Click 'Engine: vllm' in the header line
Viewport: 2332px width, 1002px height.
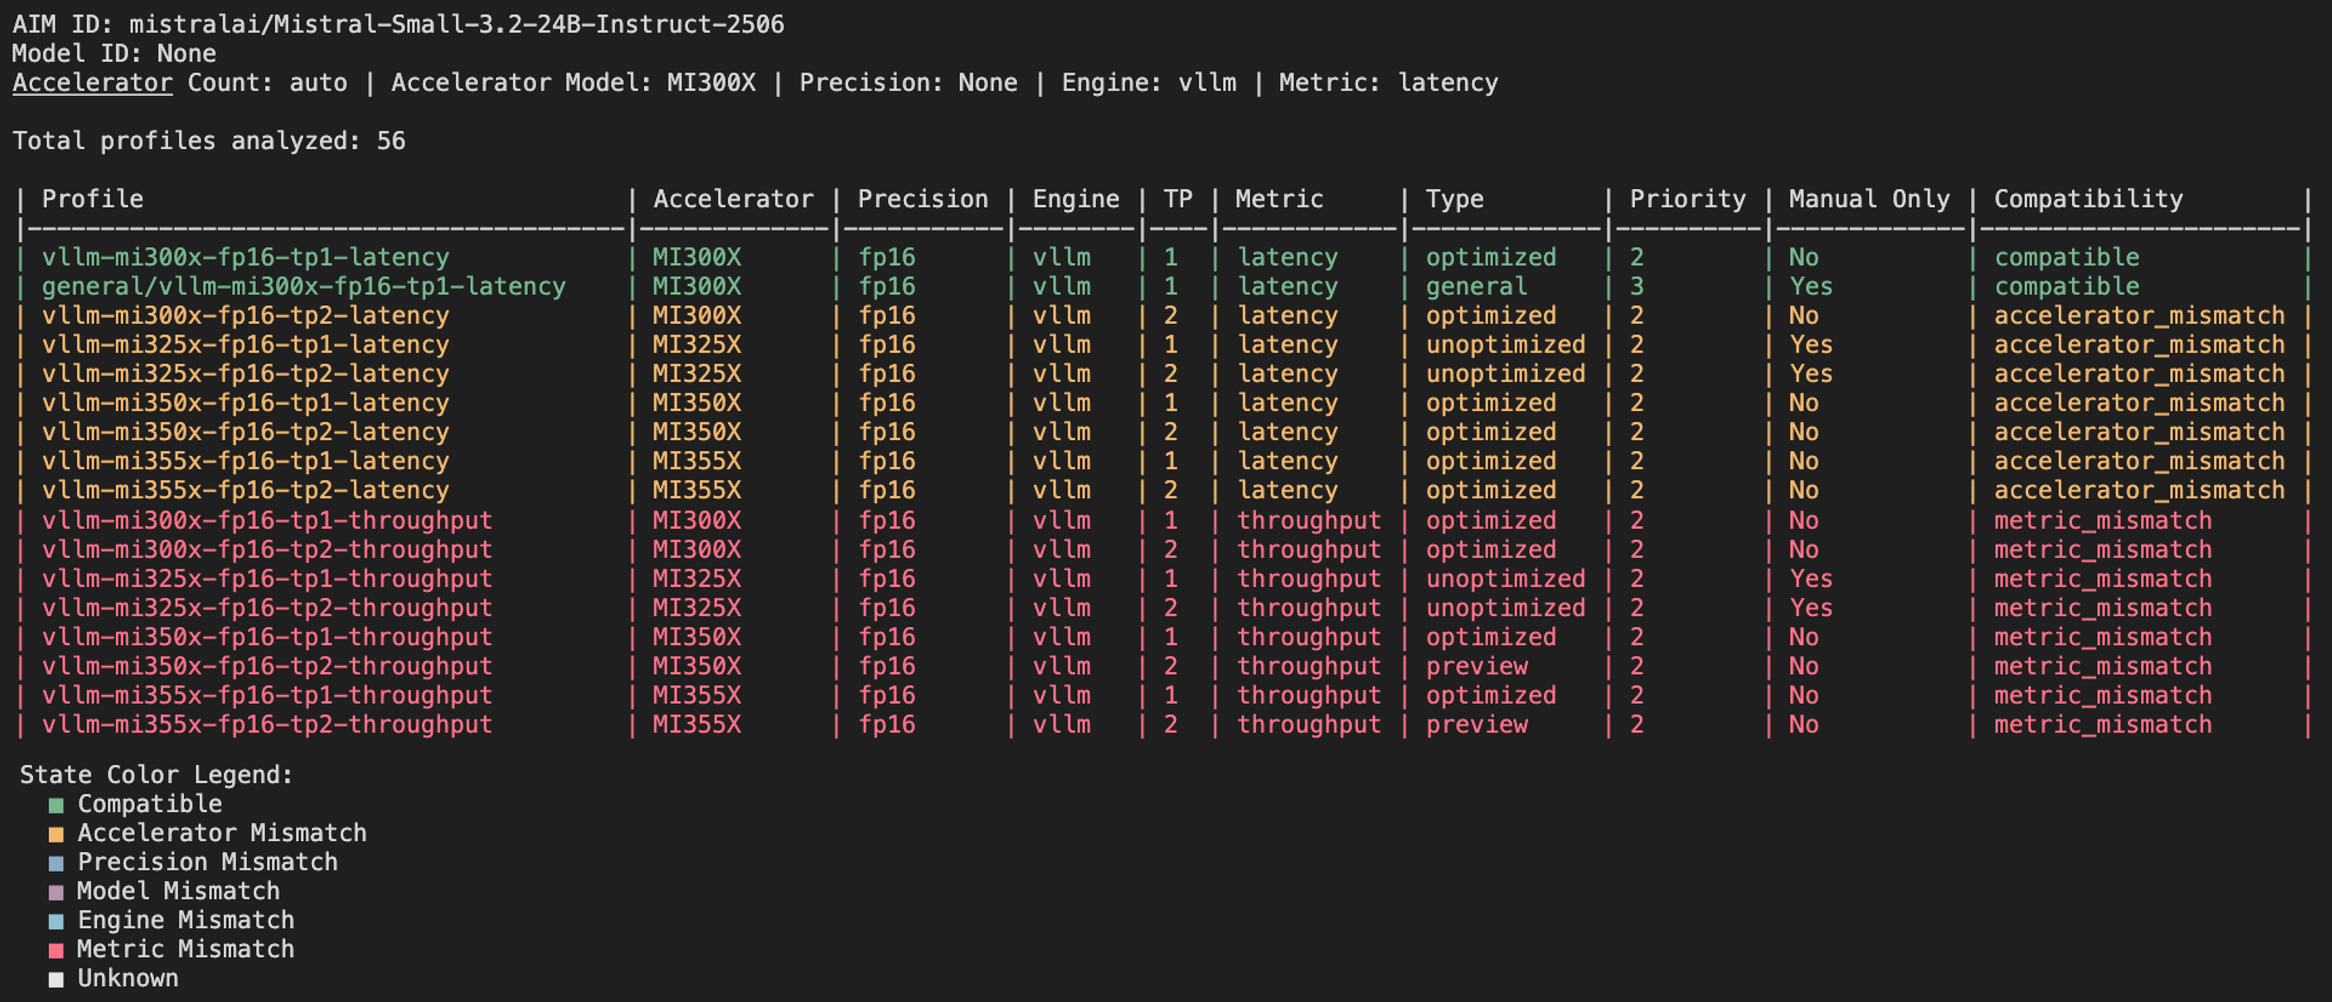pos(1149,83)
